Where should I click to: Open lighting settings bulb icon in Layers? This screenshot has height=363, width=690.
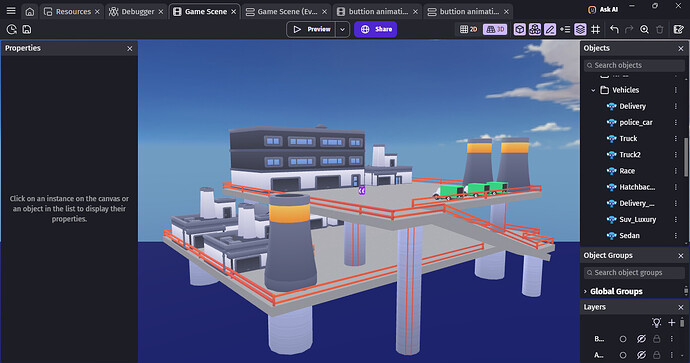click(657, 323)
